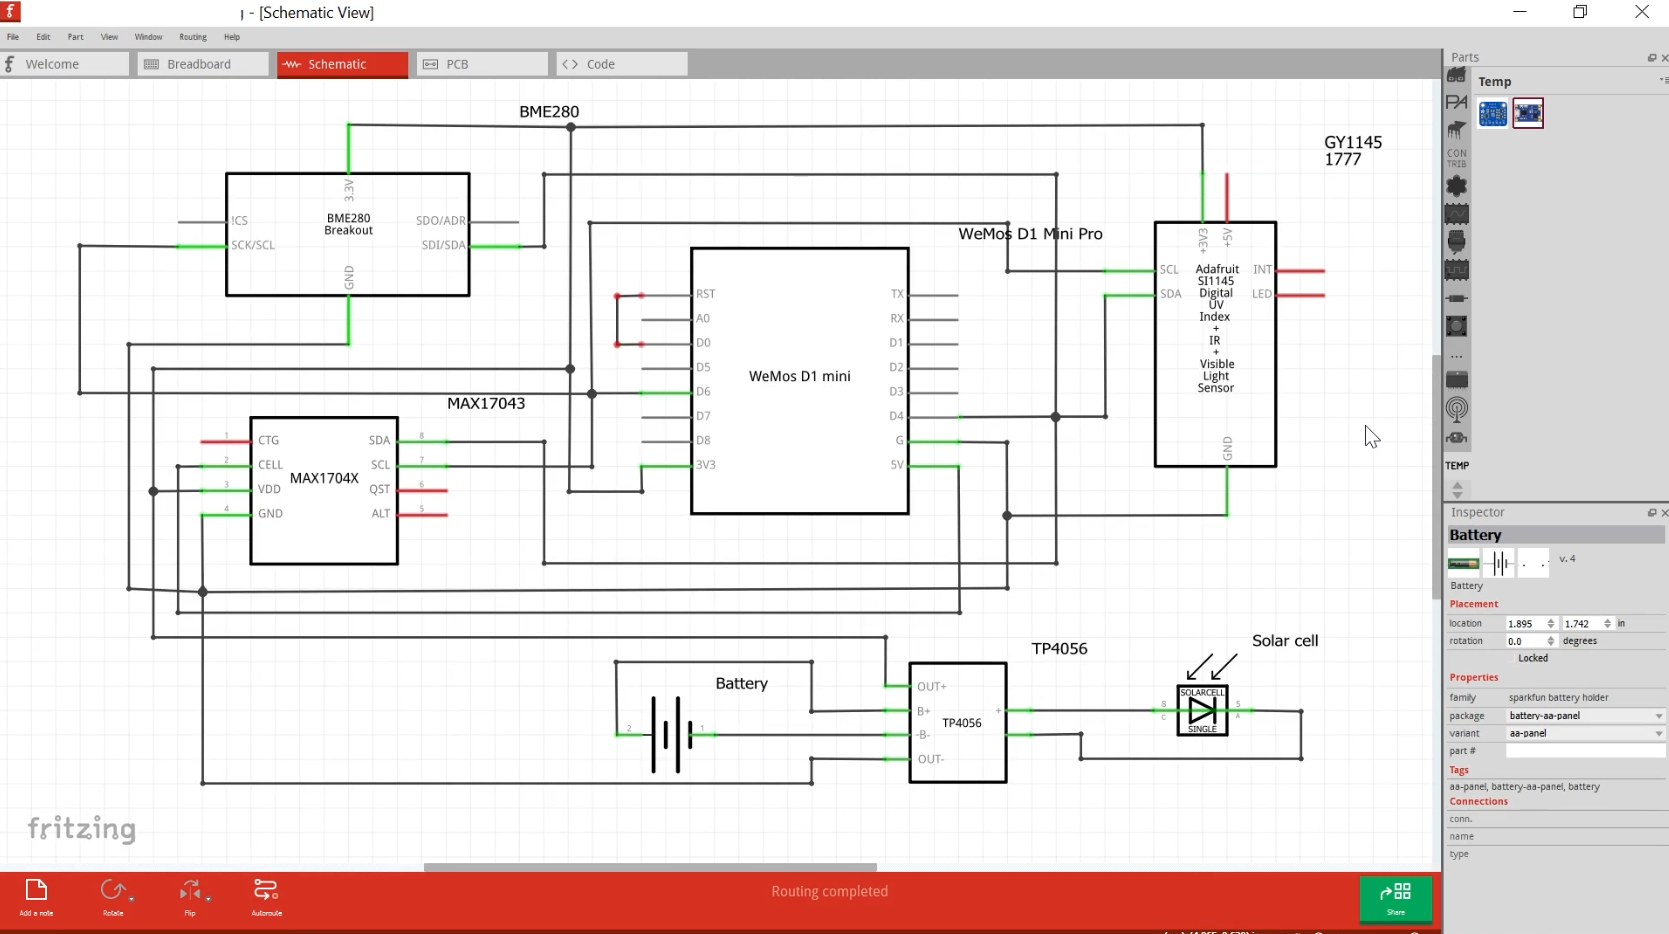
Task: Increase the rotation value with its stepper
Action: [1551, 638]
